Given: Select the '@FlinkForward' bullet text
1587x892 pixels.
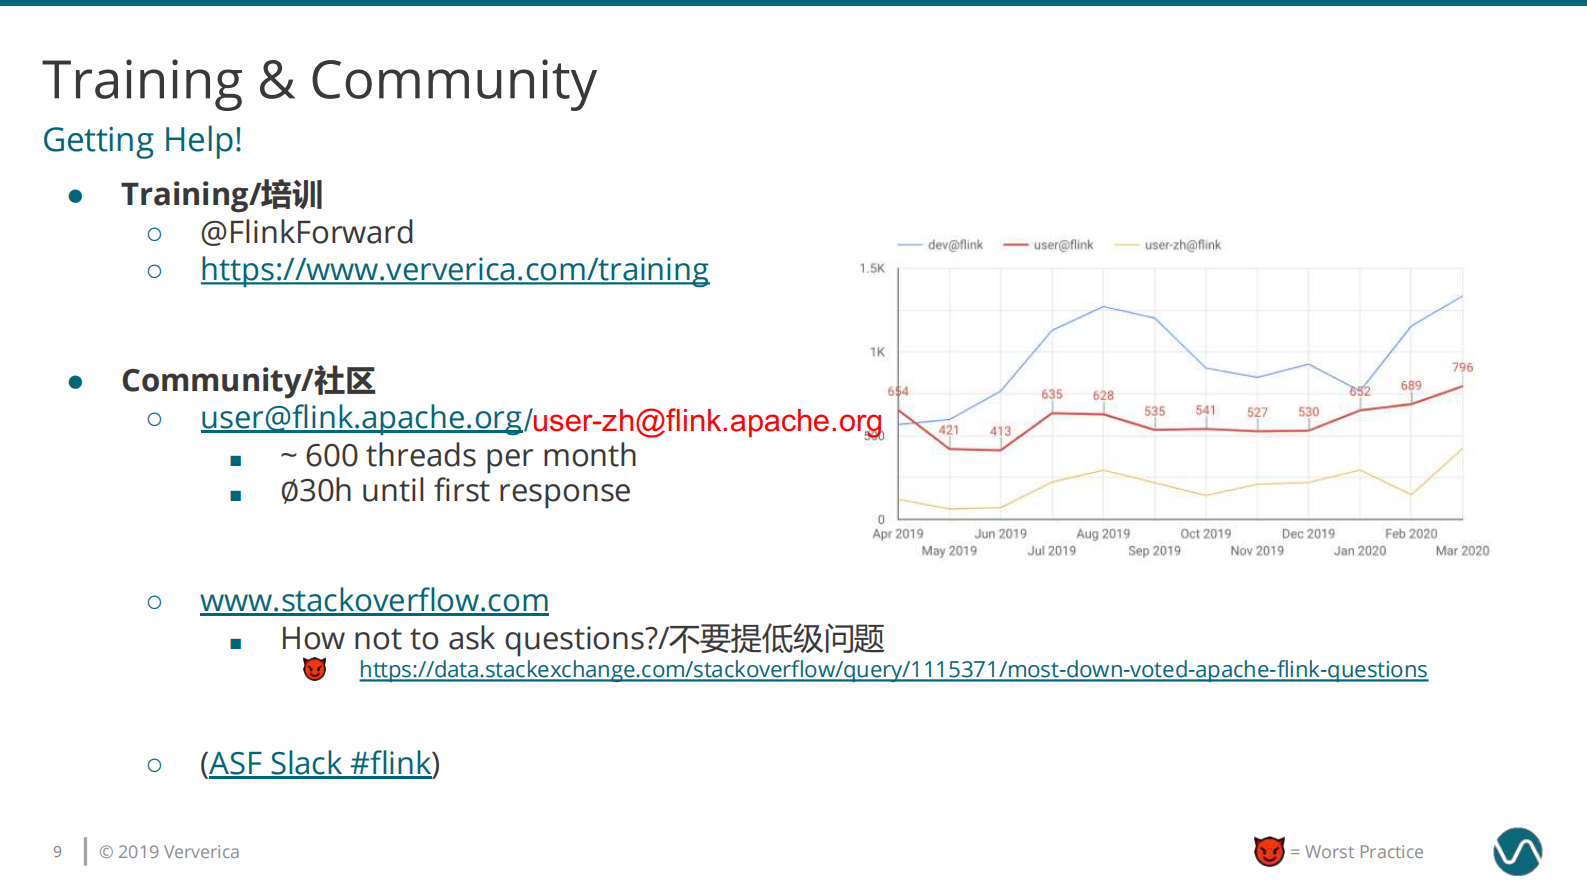Looking at the screenshot, I should [306, 233].
